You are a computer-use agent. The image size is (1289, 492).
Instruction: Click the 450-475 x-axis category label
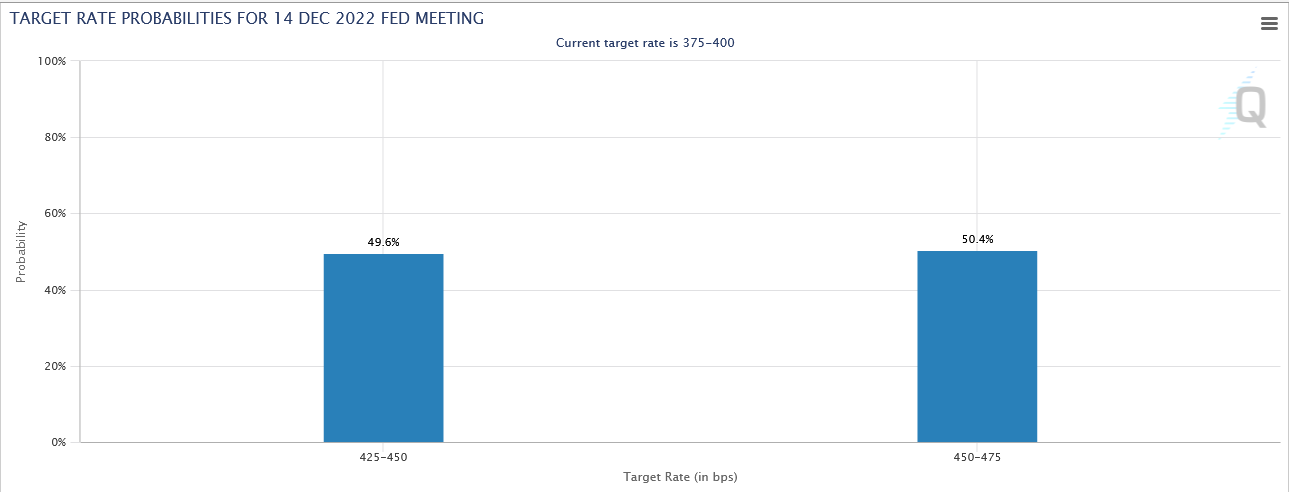[x=977, y=457]
